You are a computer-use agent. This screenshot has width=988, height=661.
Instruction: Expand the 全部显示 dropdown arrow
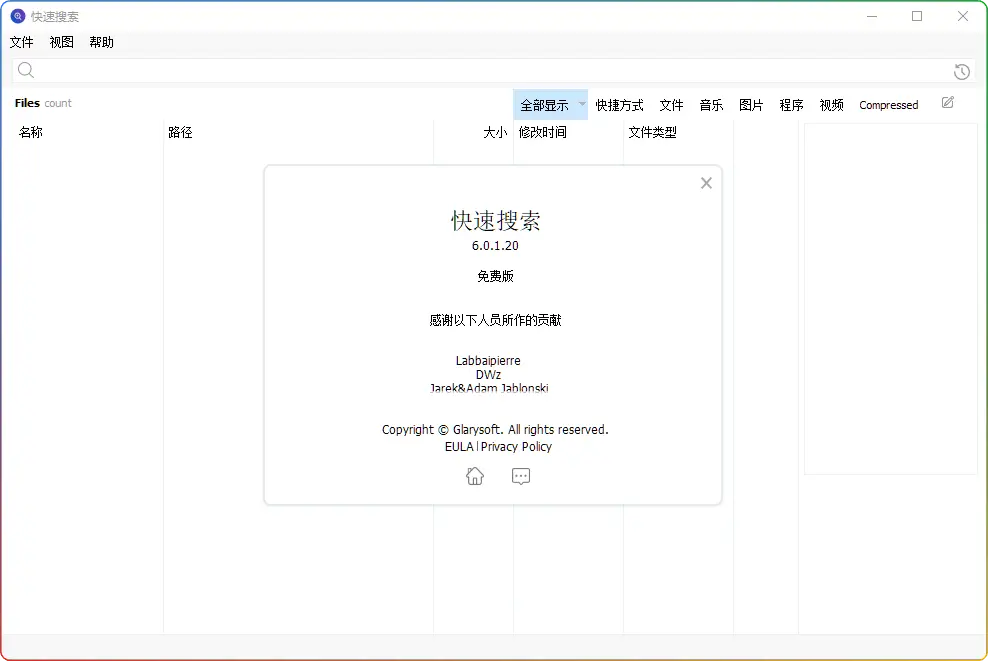pos(582,104)
